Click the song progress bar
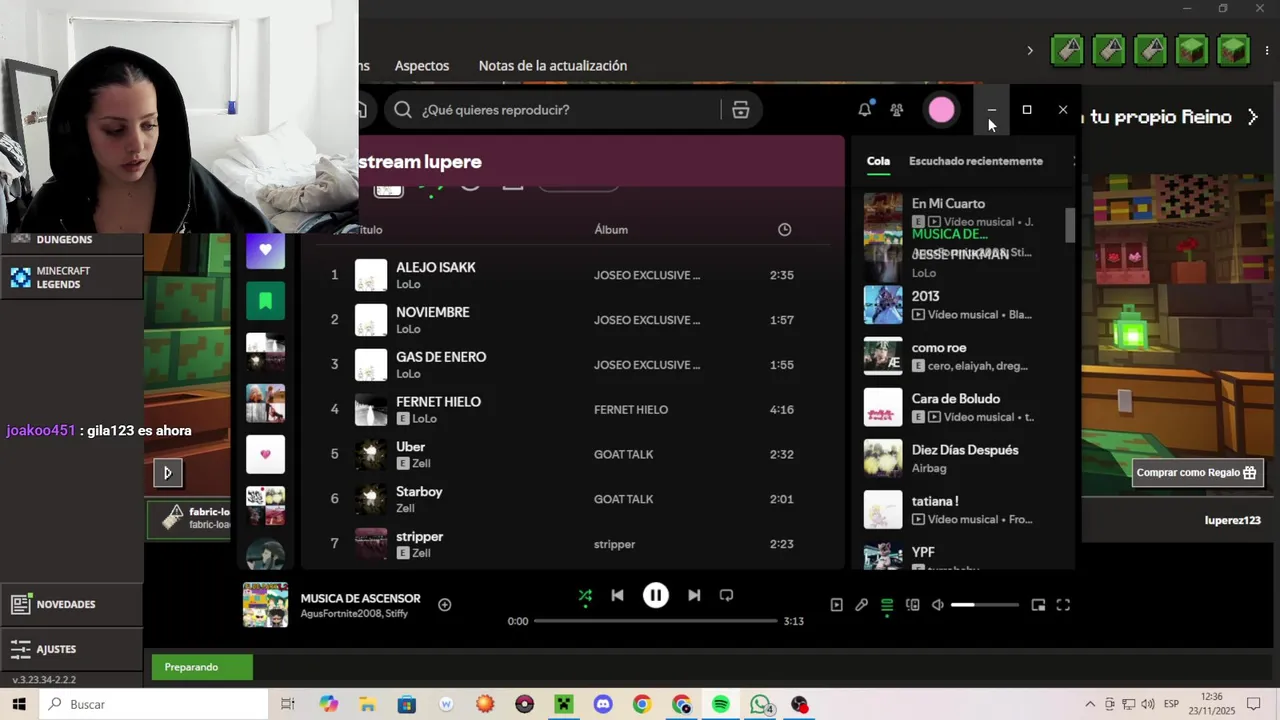The image size is (1280, 720). (x=655, y=621)
